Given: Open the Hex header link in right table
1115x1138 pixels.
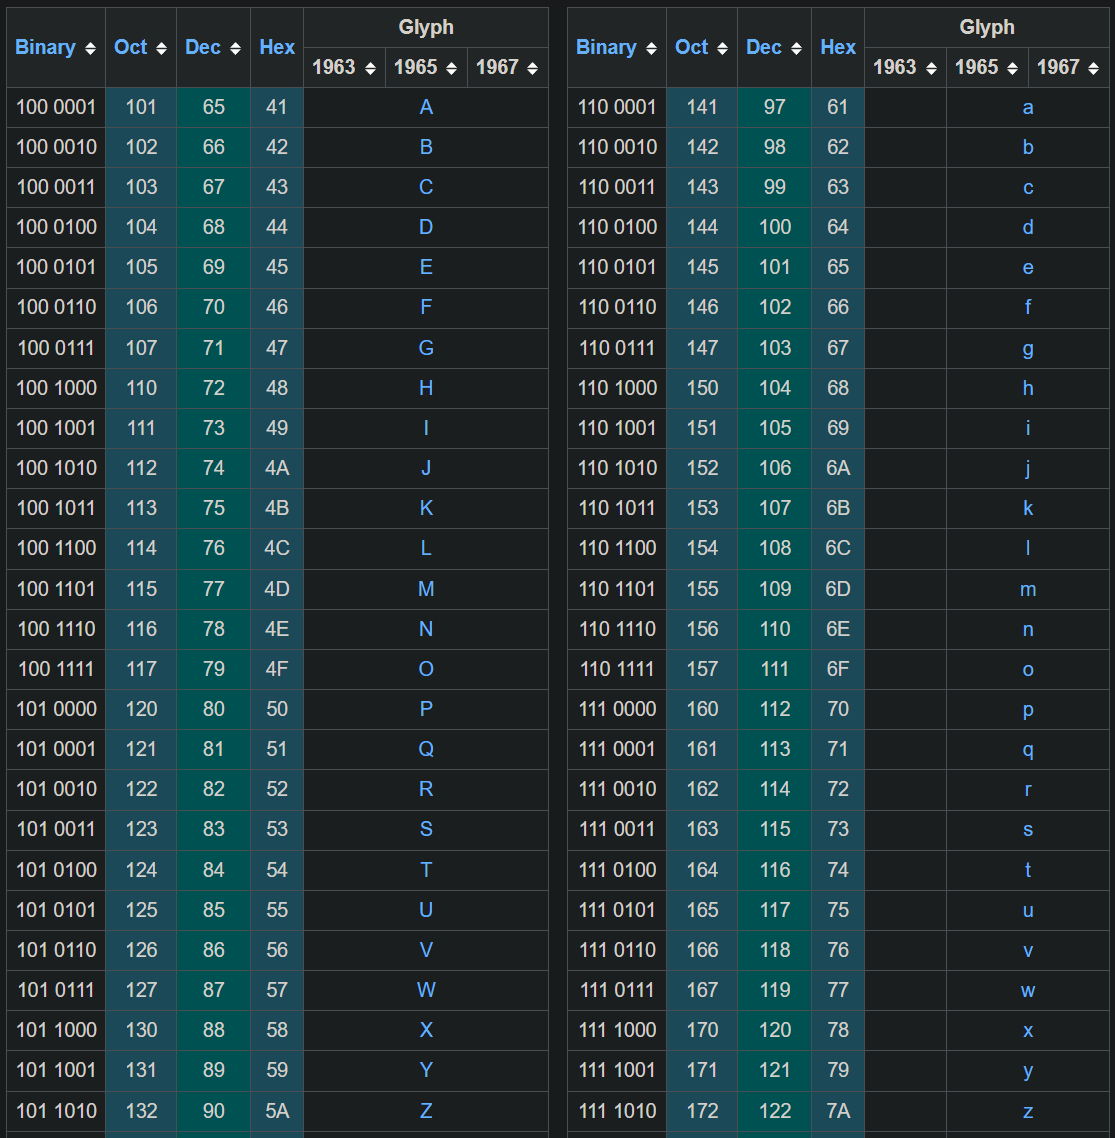Looking at the screenshot, I should (838, 47).
